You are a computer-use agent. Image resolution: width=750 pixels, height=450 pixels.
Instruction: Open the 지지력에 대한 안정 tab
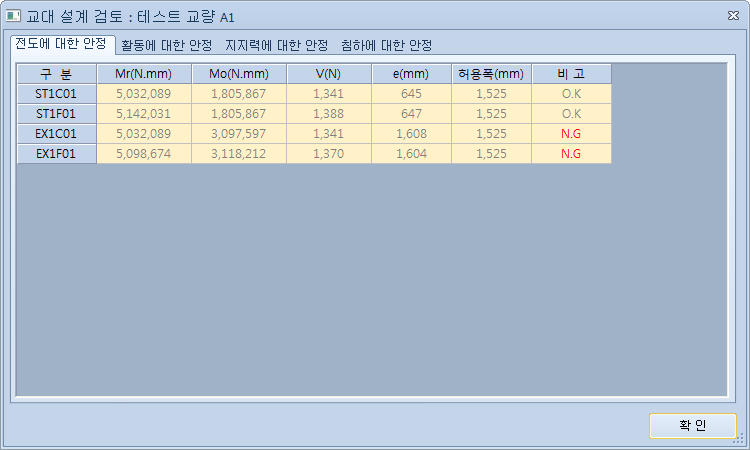tap(276, 45)
